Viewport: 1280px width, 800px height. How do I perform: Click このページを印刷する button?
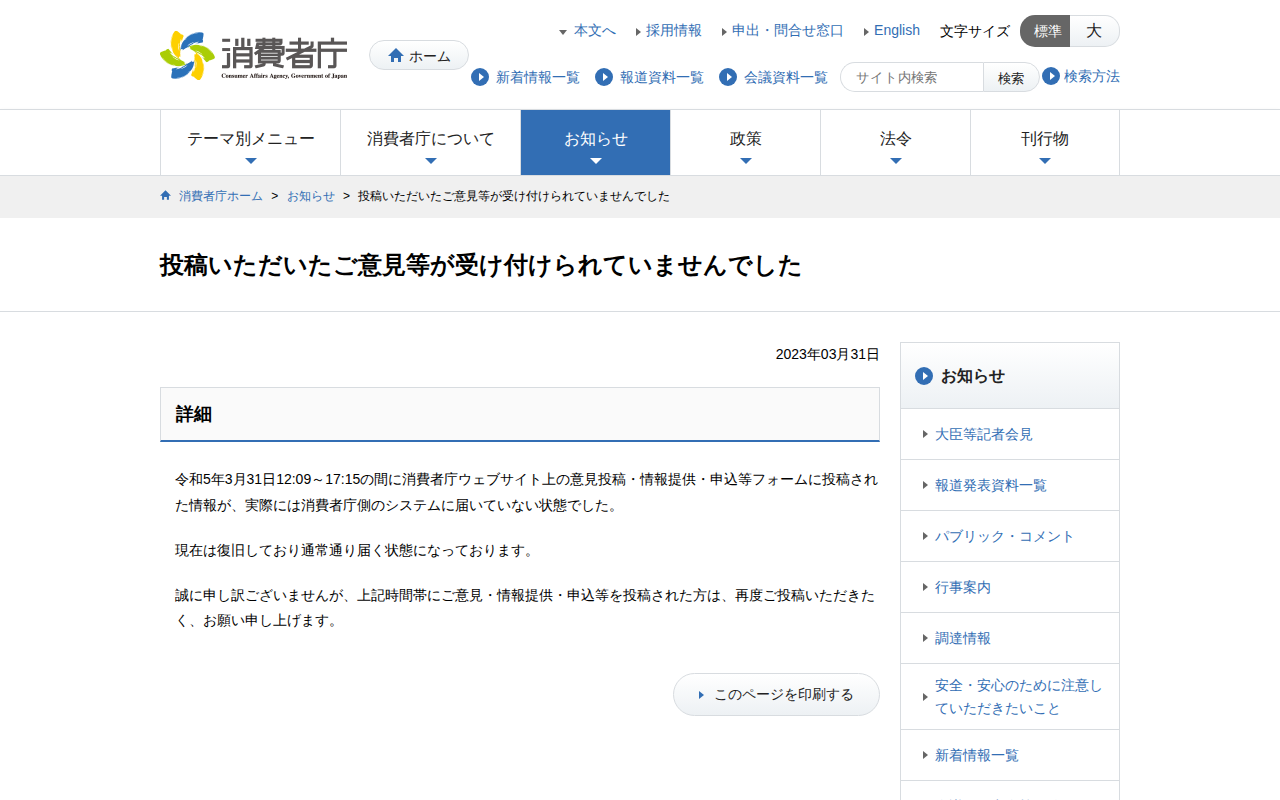coord(776,694)
